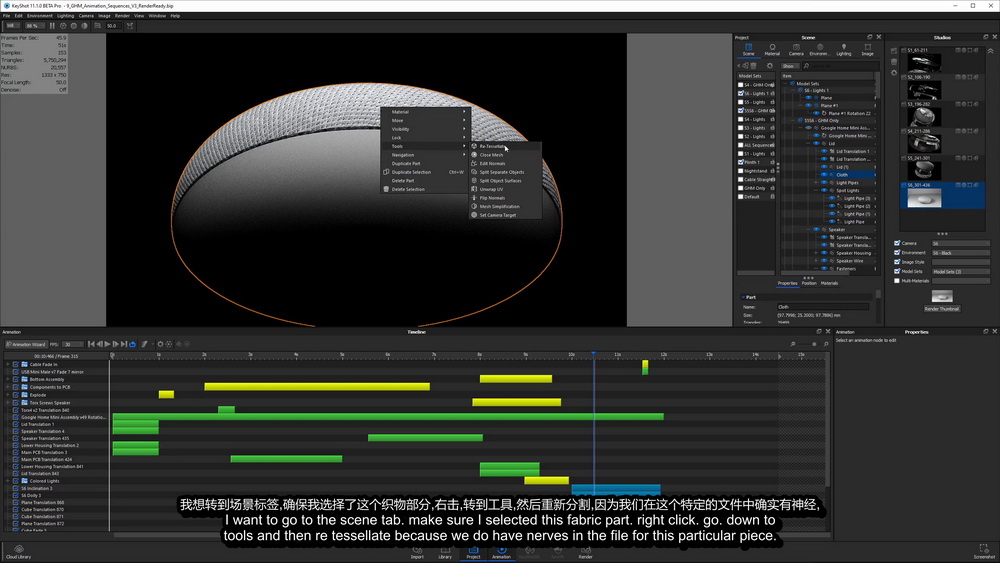Click the Animation Wizard button

coord(26,344)
